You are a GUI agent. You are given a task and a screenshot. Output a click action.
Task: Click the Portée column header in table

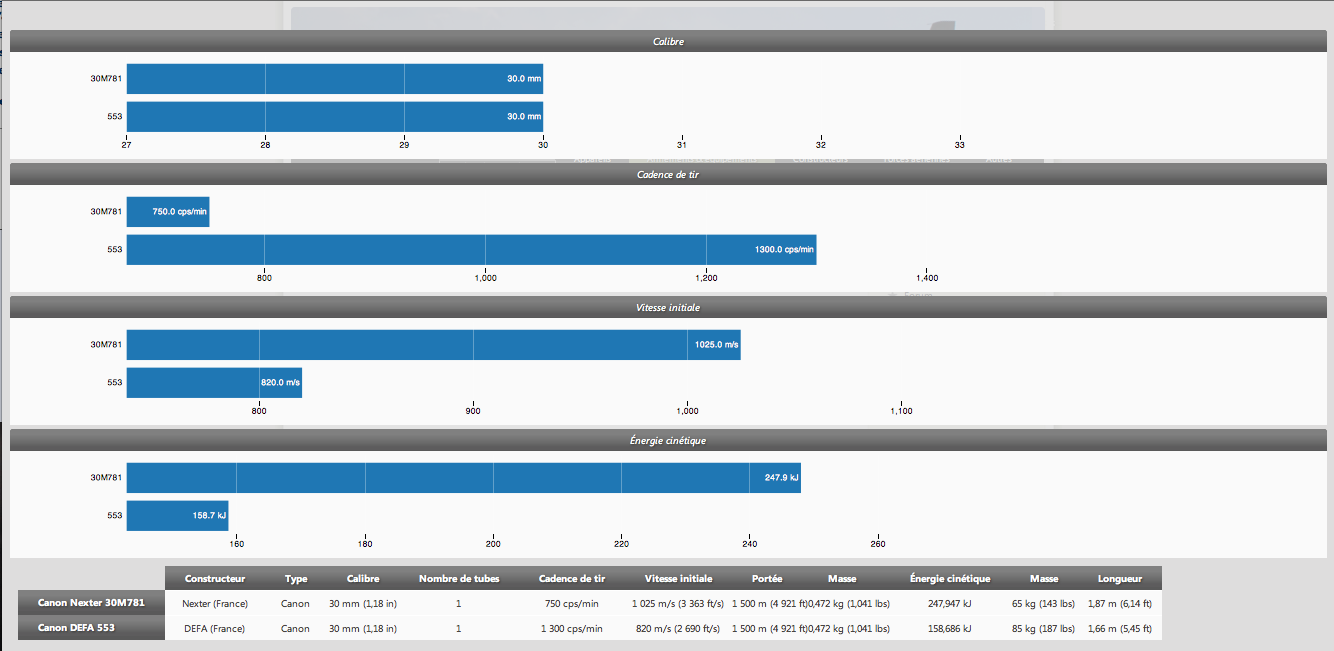pos(767,578)
